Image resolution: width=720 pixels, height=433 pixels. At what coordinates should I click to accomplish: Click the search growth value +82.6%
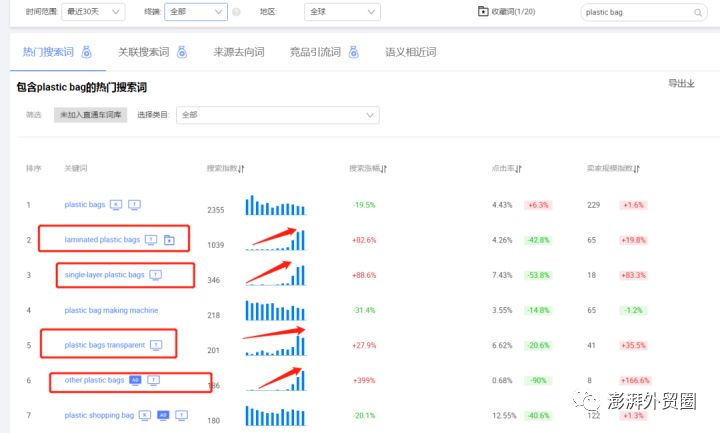[364, 240]
